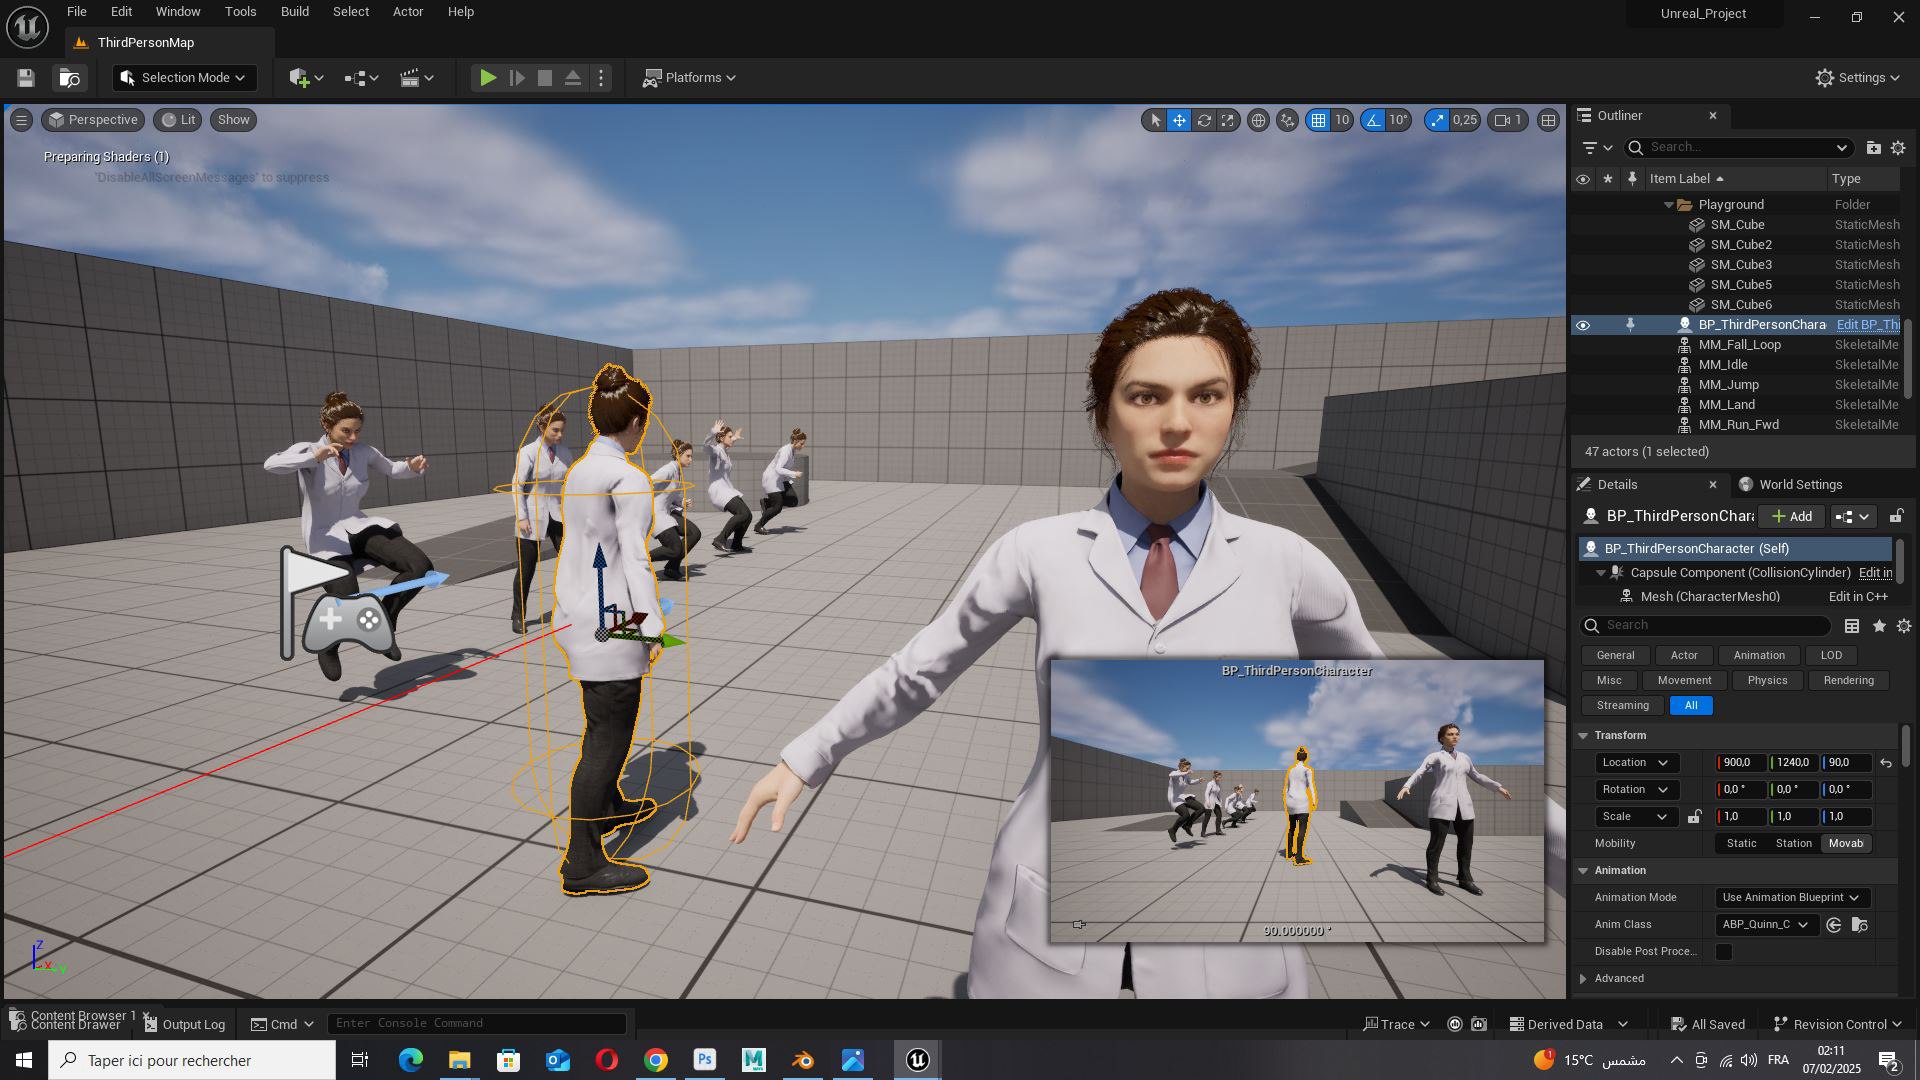The image size is (1920, 1080).
Task: Open the camera speed setting showing 1
Action: [x=1508, y=120]
